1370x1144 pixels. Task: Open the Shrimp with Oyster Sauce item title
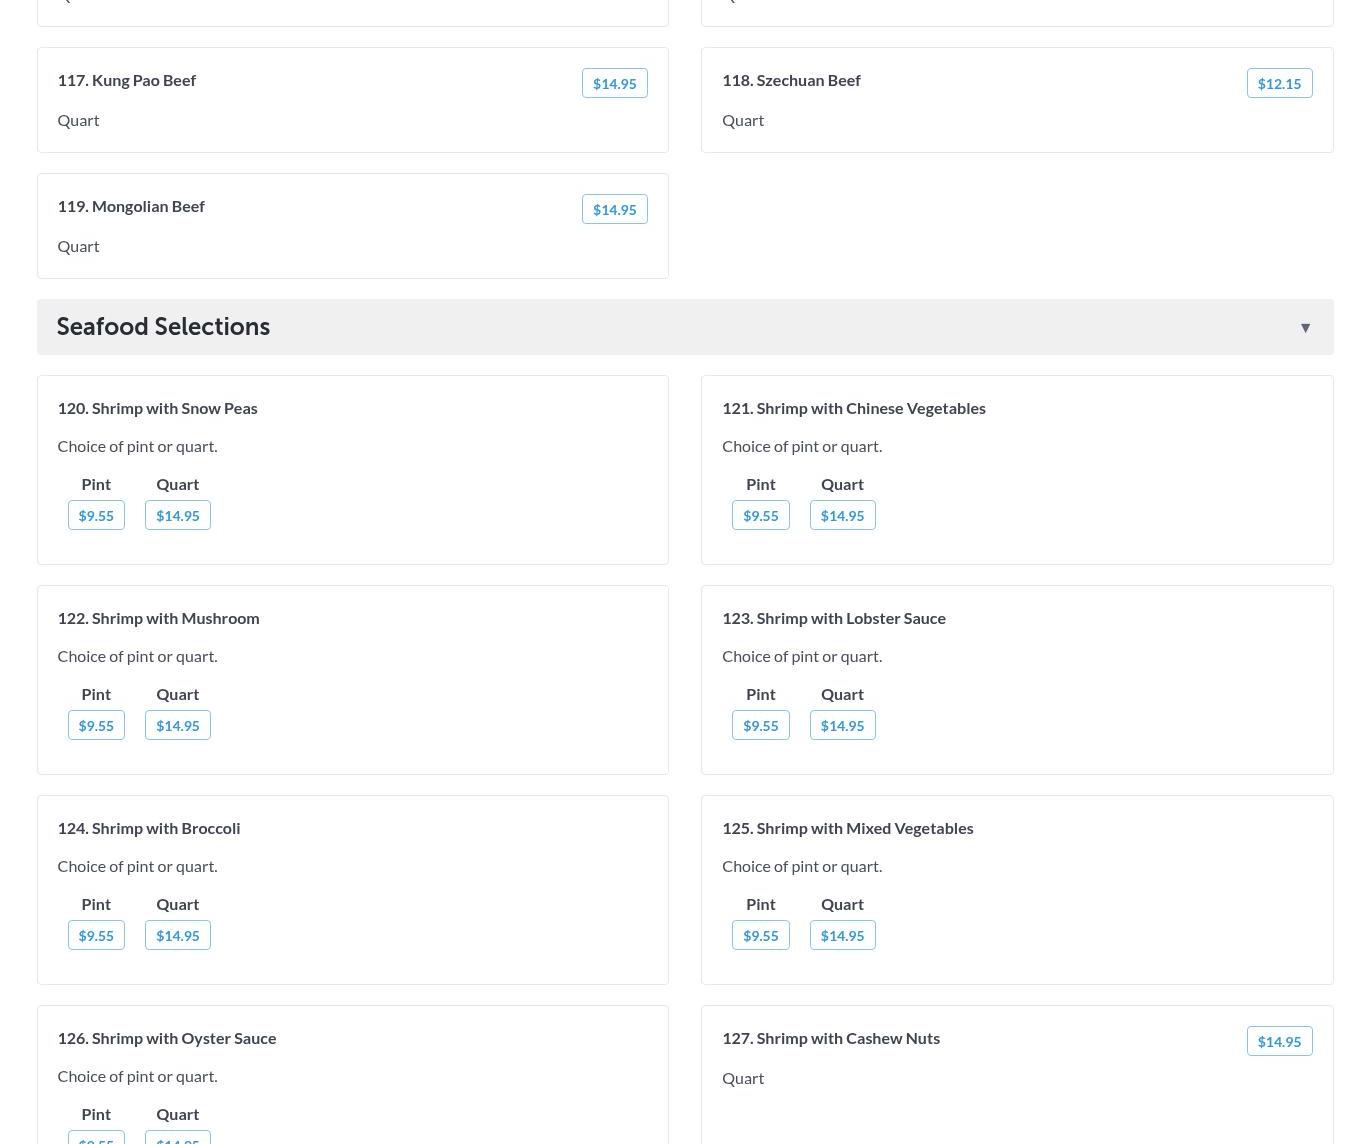166,1038
